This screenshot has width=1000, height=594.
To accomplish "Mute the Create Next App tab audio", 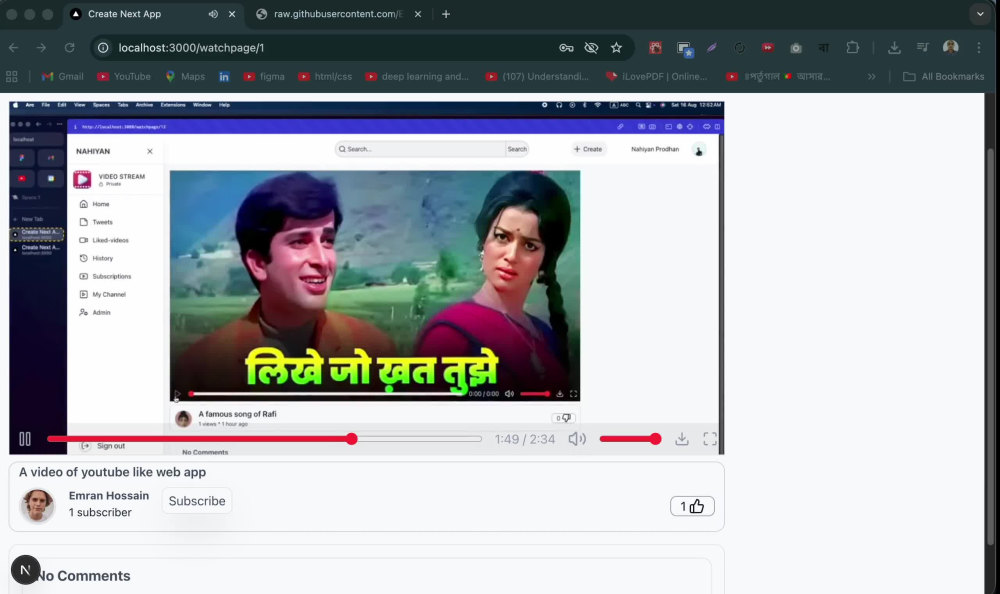I will 213,14.
